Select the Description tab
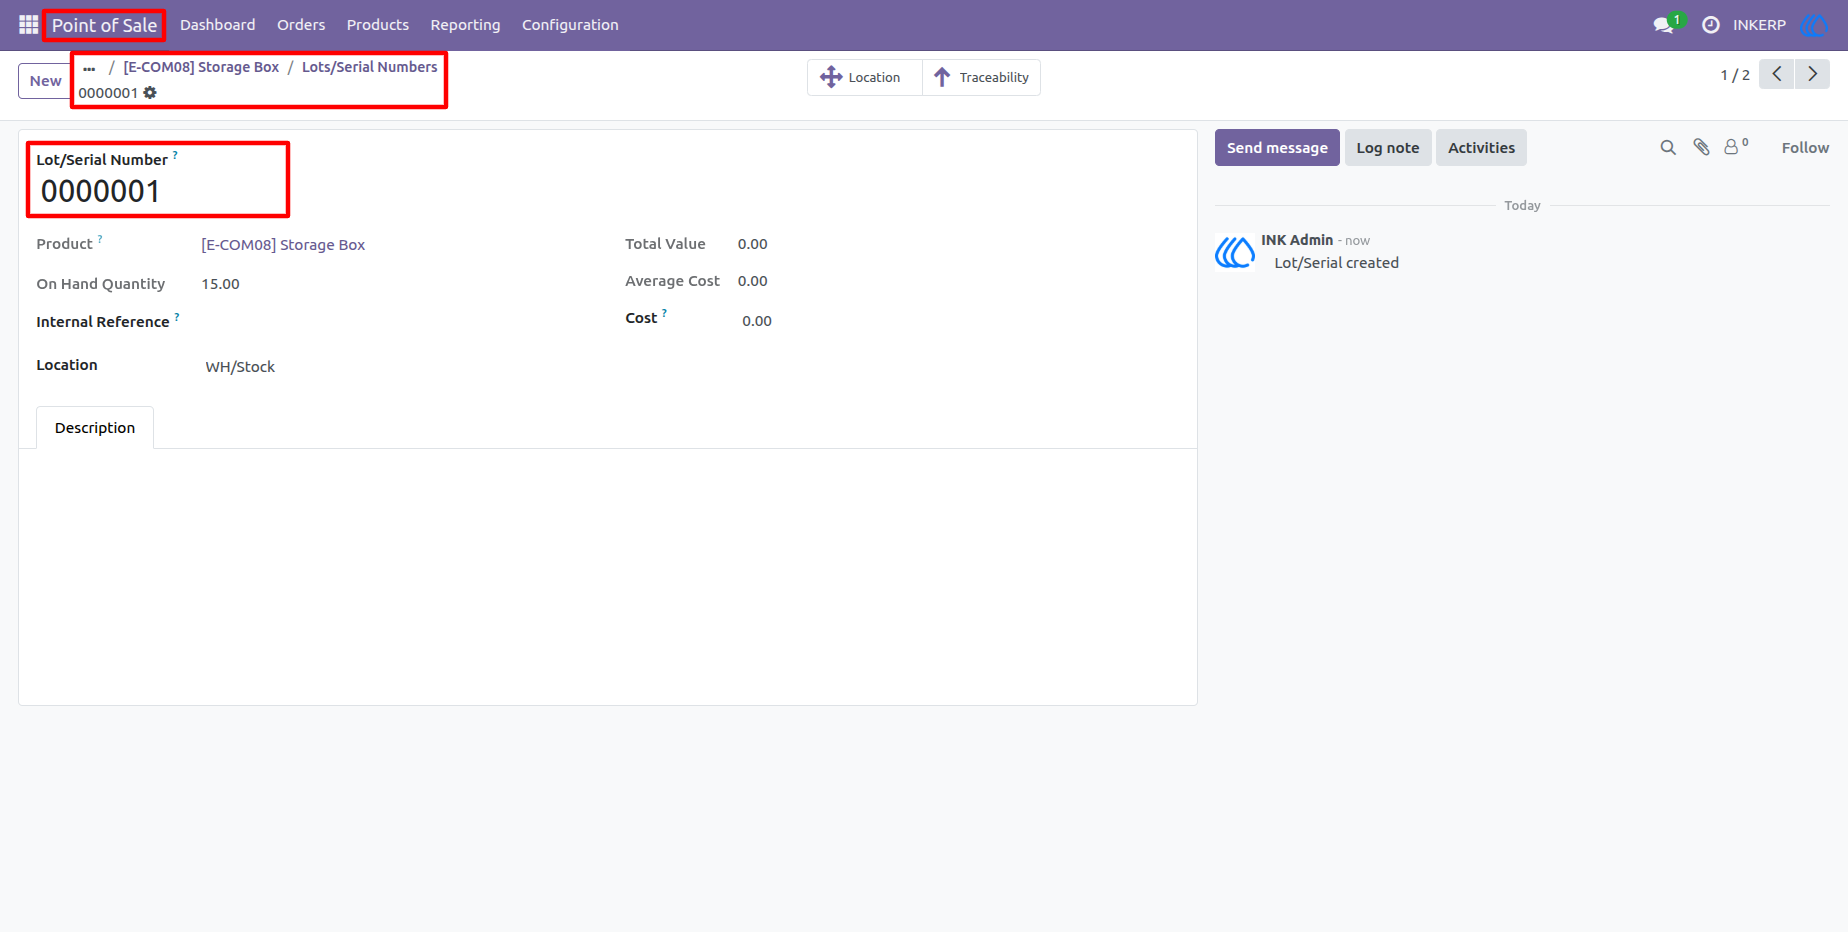Viewport: 1848px width, 932px height. [95, 428]
